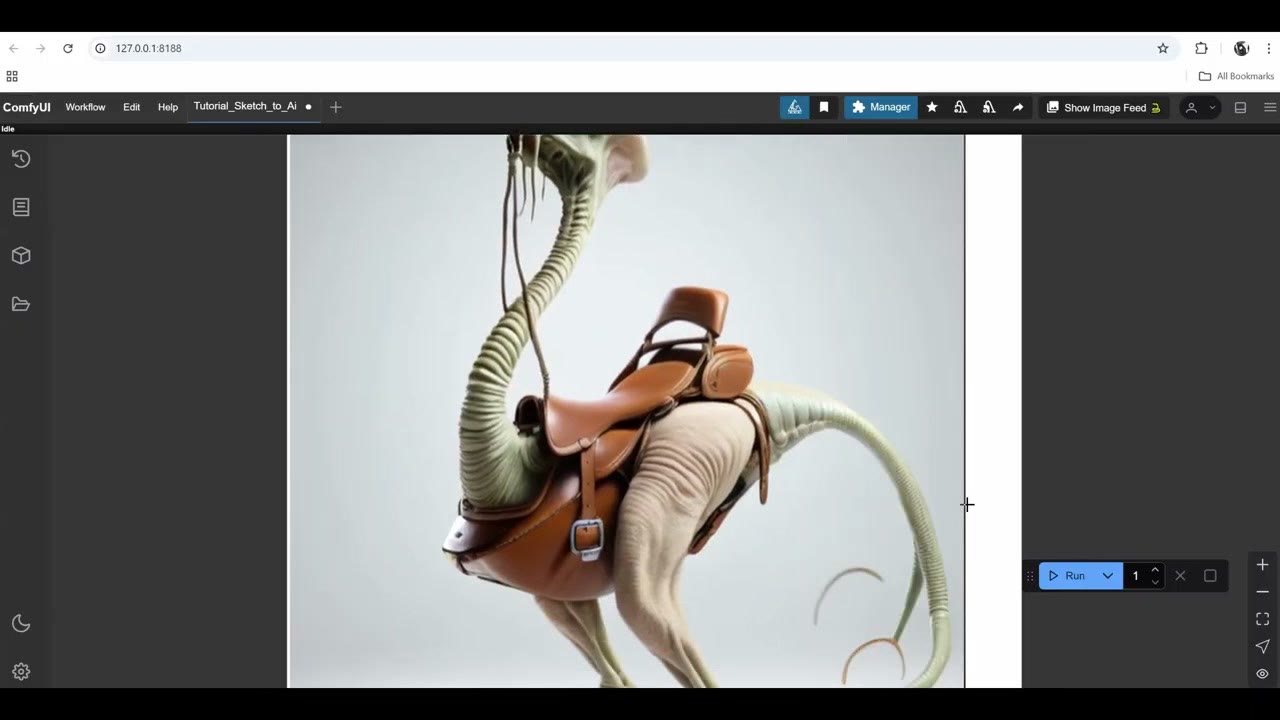Screen dimensions: 1280x720
Task: Click the ComfyUI logo text
Action: pyautogui.click(x=27, y=107)
